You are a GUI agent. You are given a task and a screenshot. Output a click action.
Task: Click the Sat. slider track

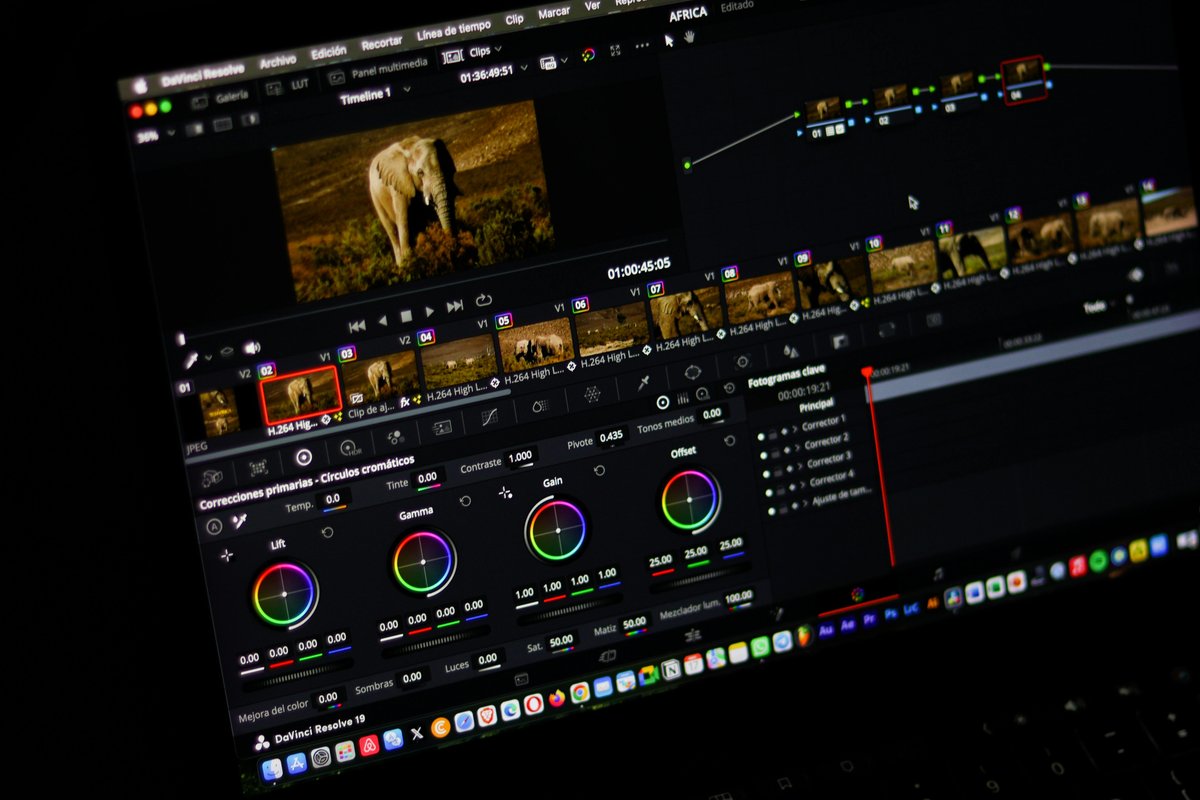564,650
